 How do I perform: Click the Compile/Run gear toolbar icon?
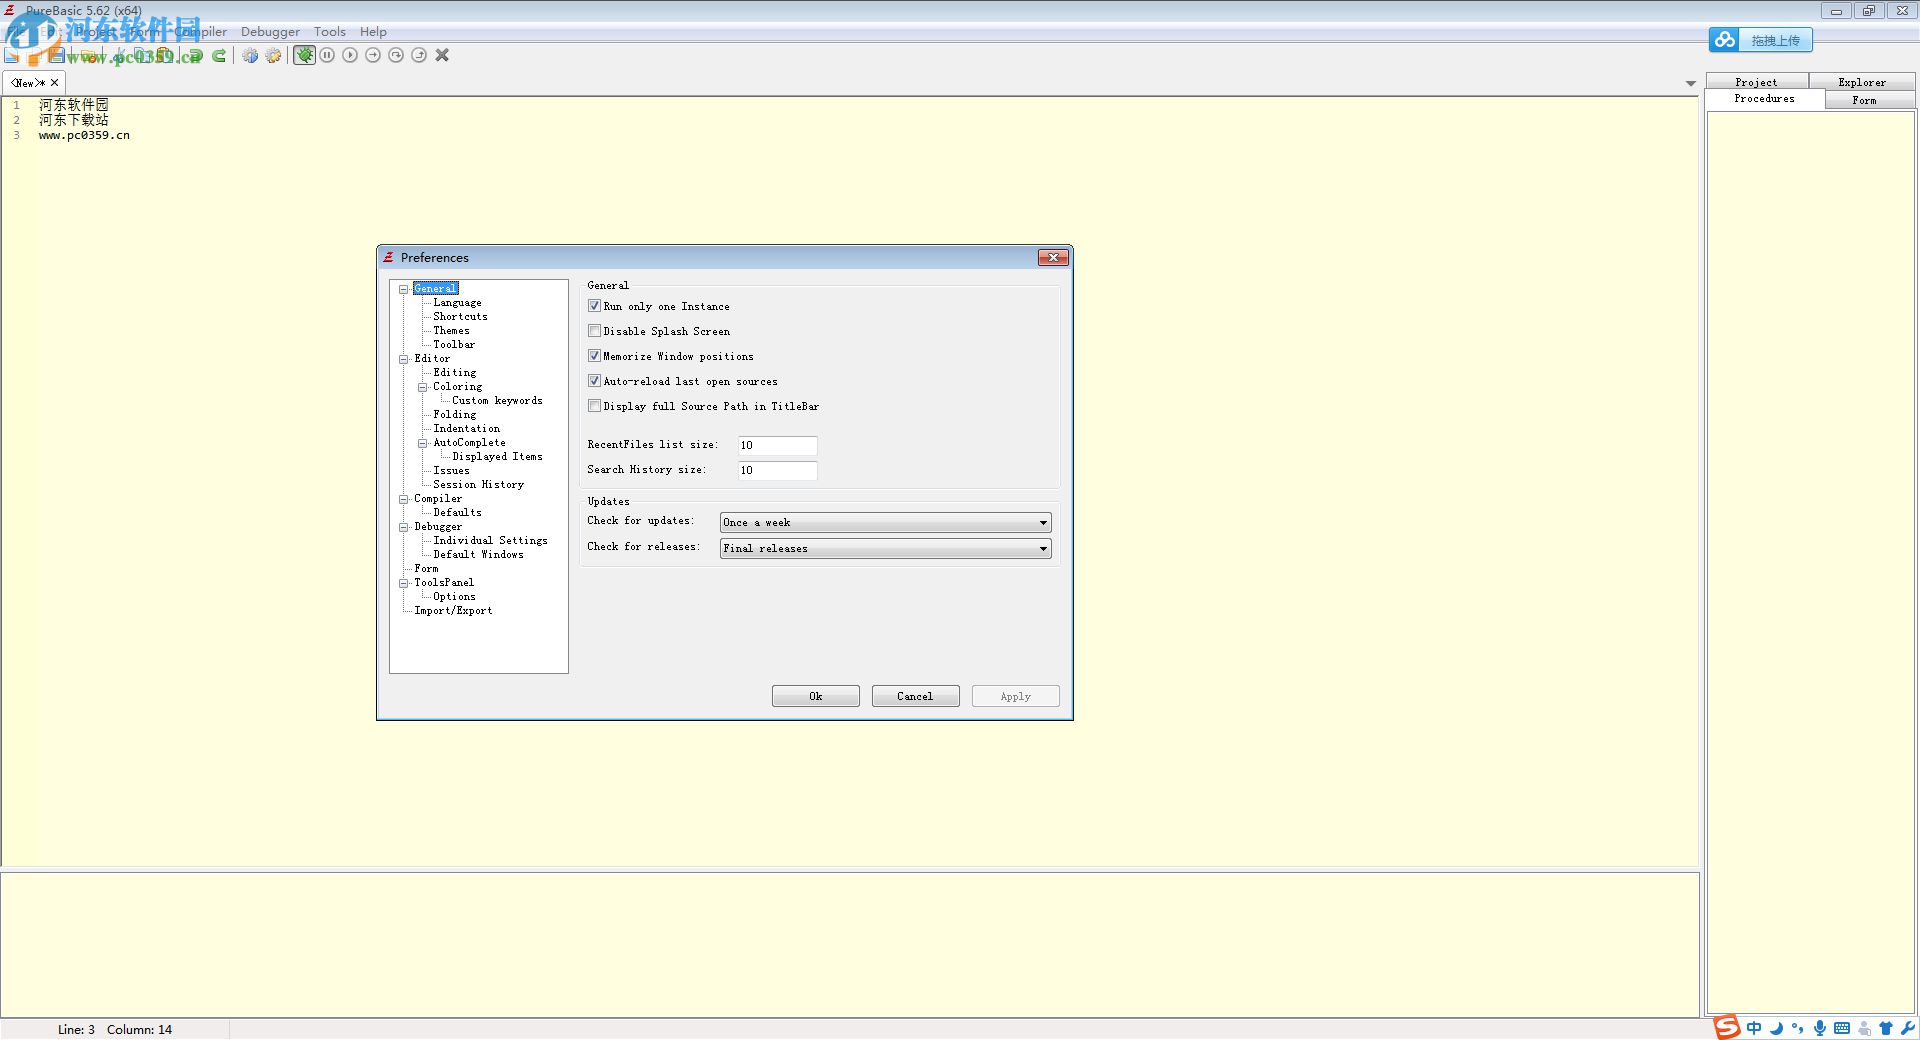250,56
